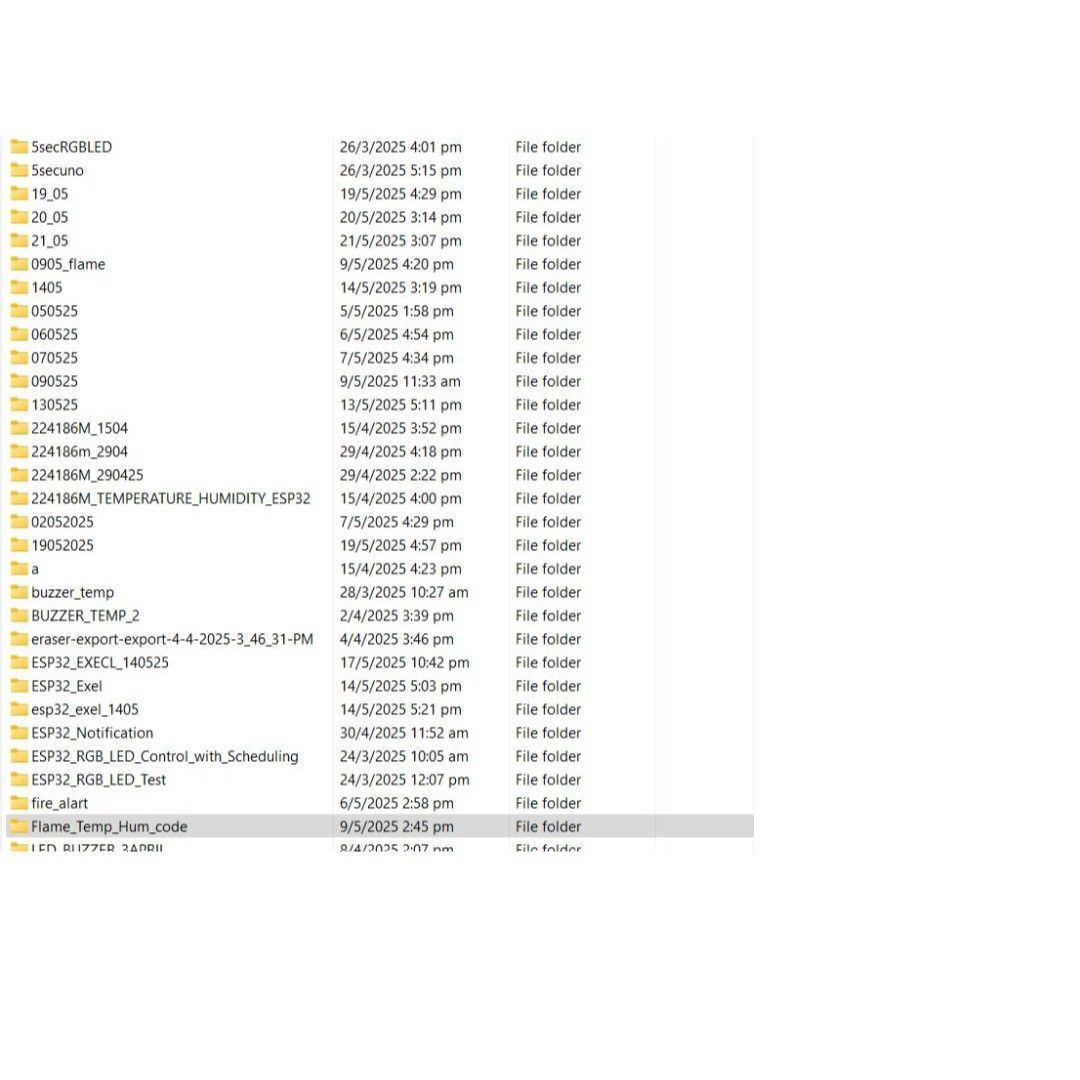
Task: Click date 17/5/2025 10:42 pm
Action: click(x=404, y=662)
